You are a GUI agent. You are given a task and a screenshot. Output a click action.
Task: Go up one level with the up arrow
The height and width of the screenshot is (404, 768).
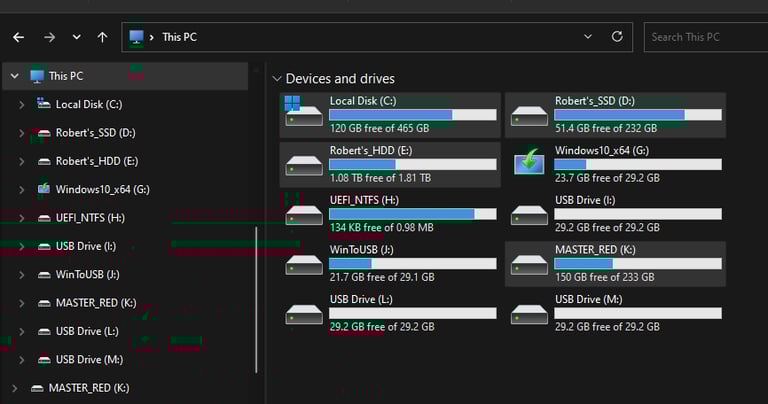pos(102,37)
